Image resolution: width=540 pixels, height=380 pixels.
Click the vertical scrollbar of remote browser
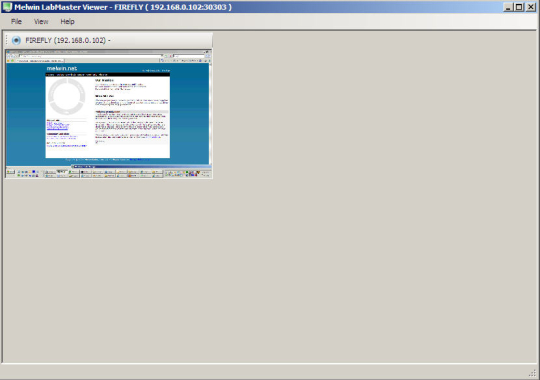click(x=210, y=114)
